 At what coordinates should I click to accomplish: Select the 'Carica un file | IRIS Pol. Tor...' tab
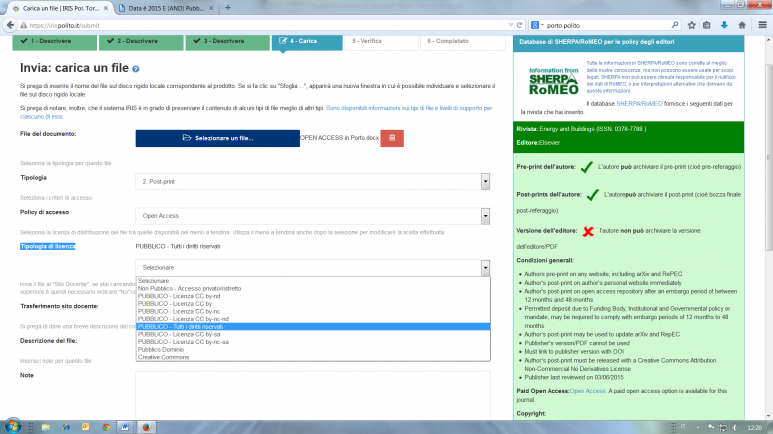[x=60, y=8]
